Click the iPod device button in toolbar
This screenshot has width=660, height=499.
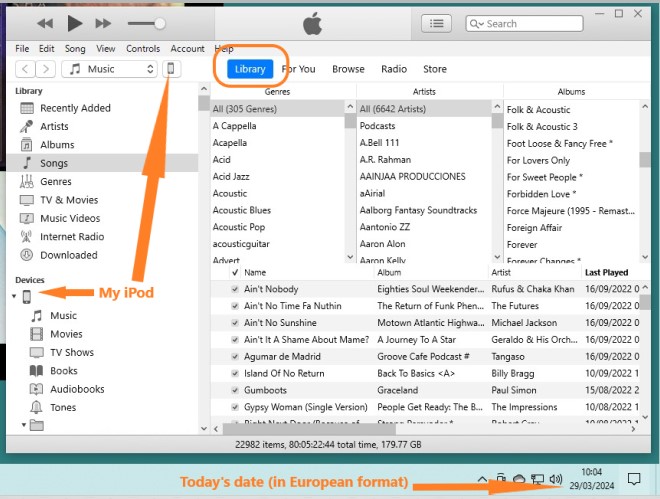pos(171,69)
